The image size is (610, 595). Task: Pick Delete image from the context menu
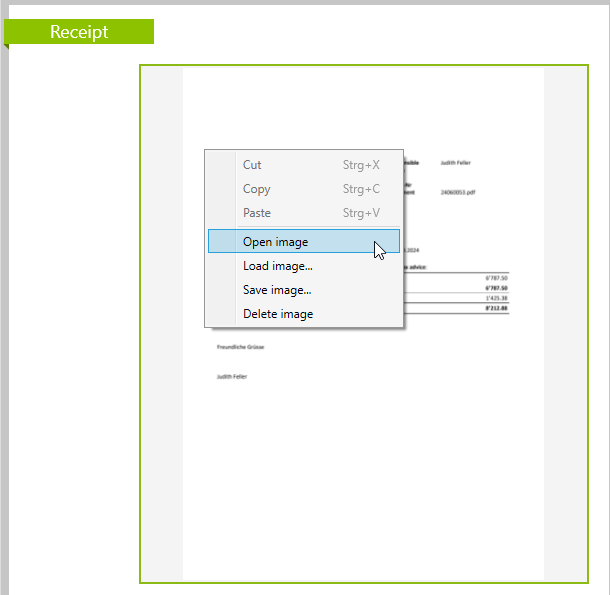point(277,314)
